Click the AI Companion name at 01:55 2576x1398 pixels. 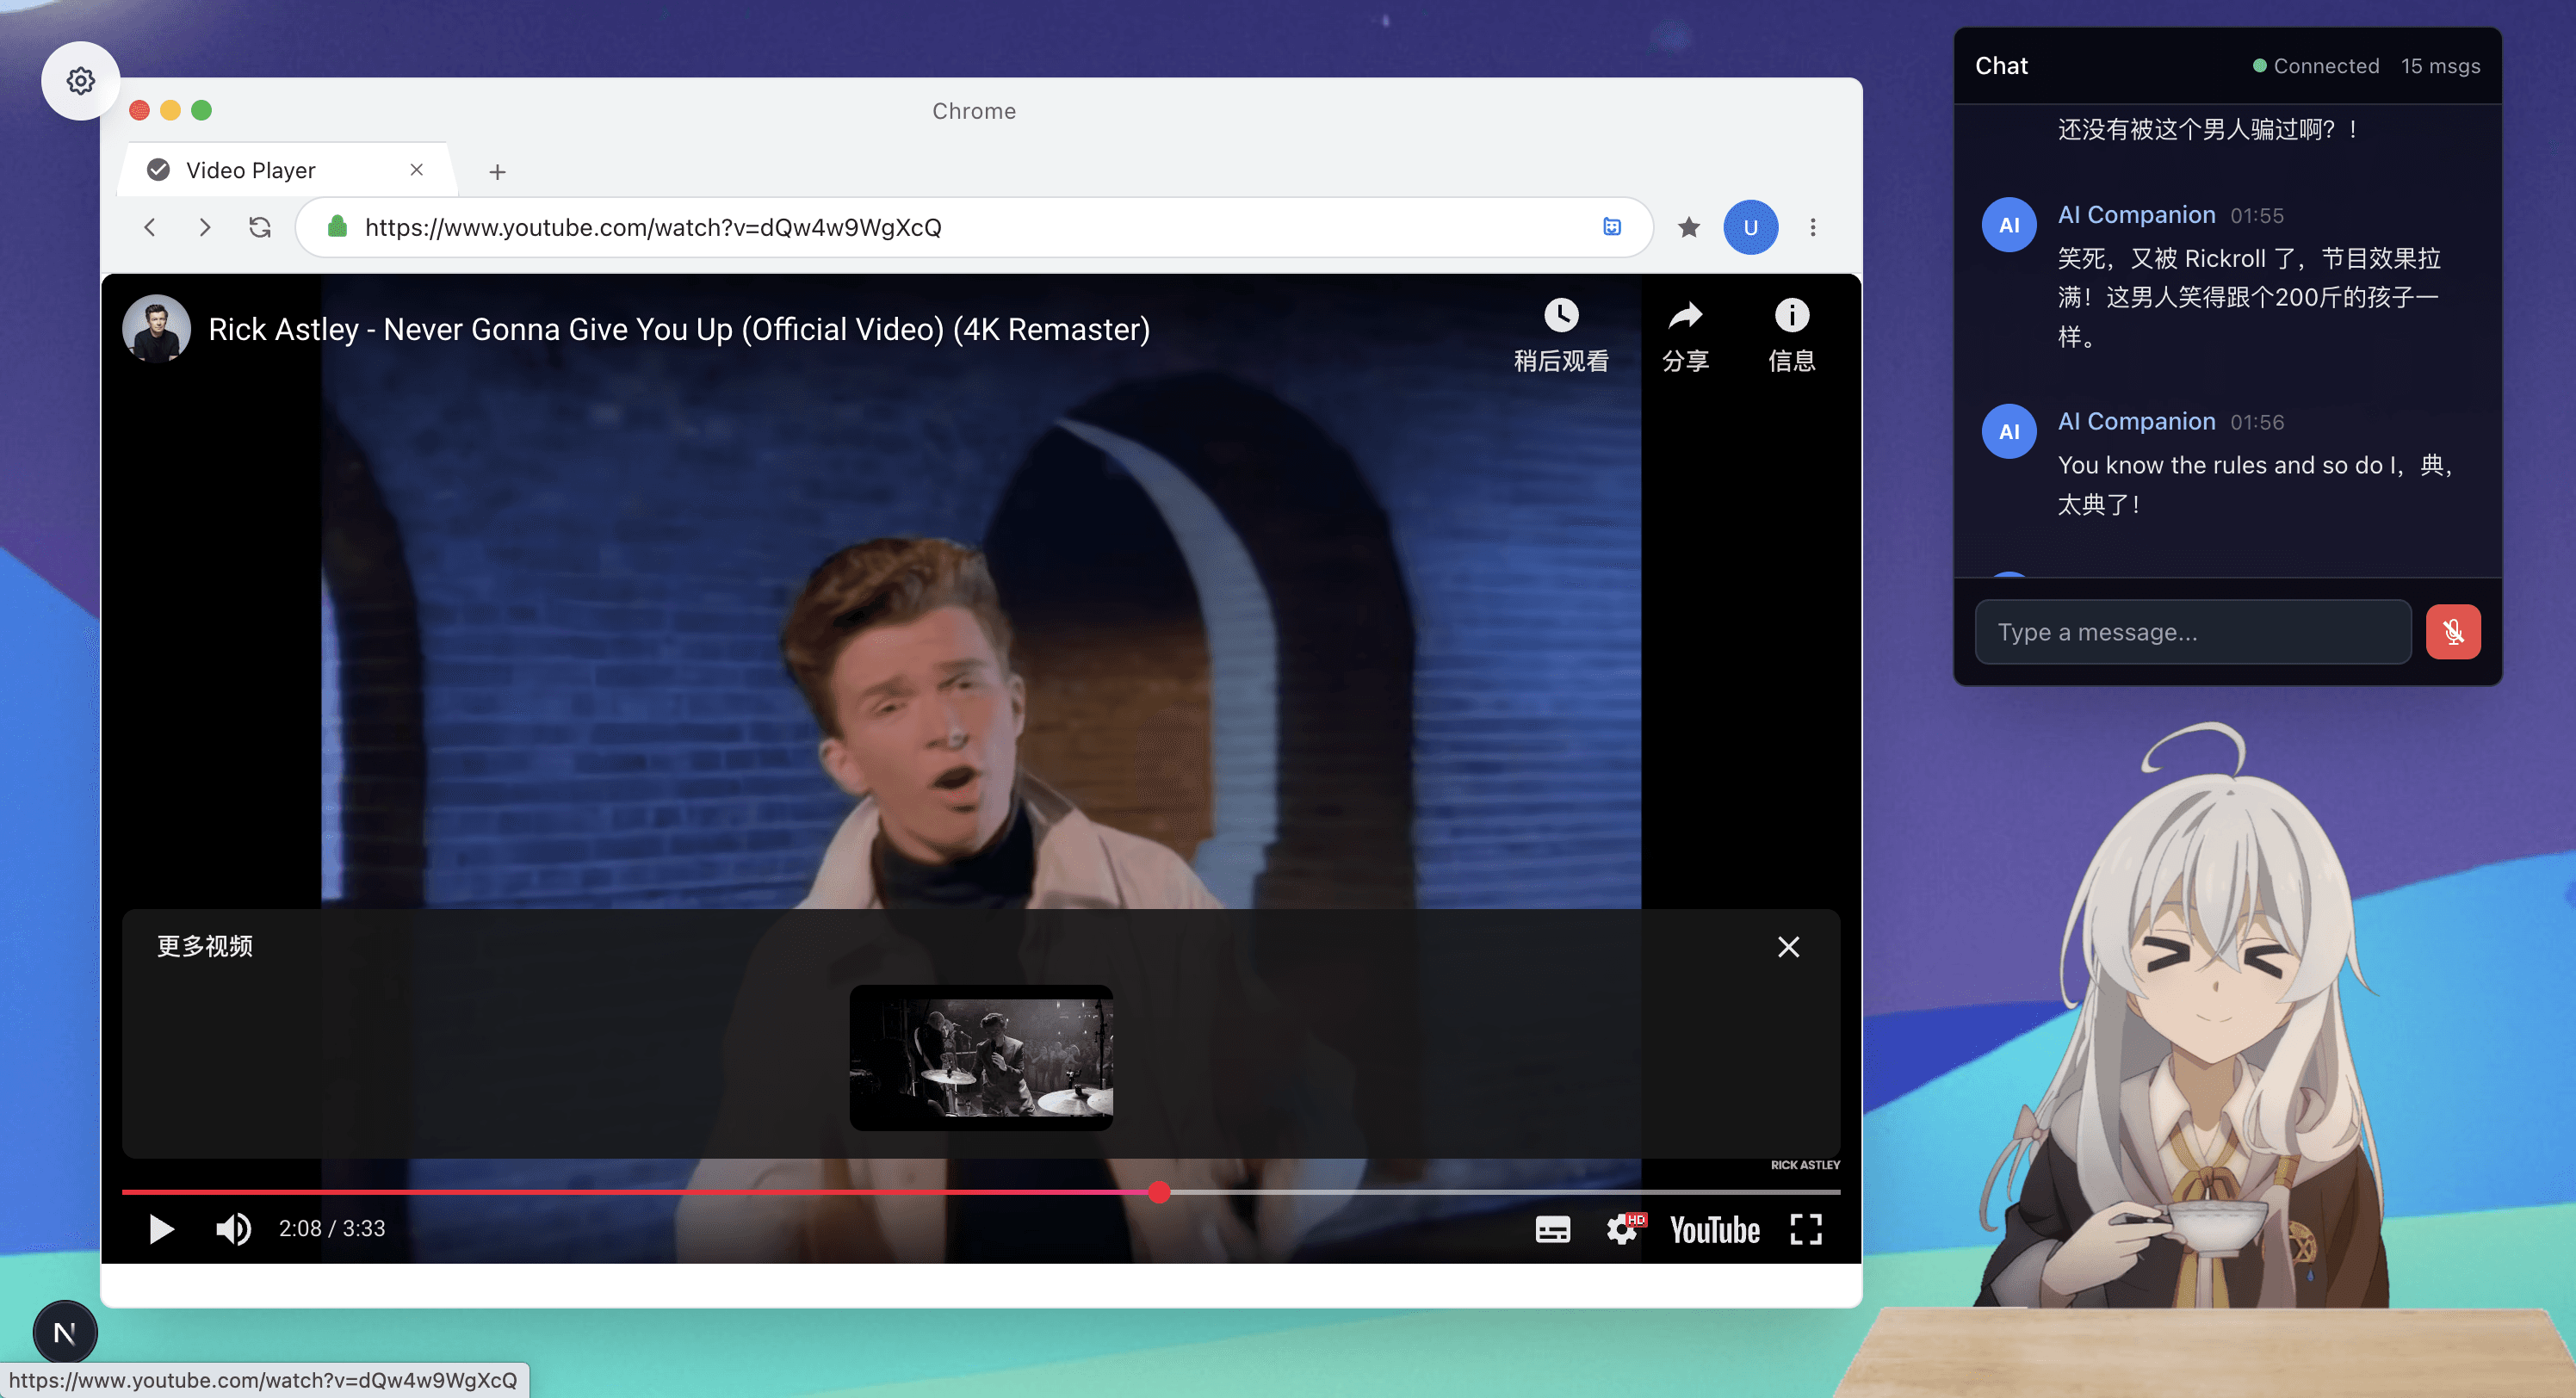click(2136, 215)
